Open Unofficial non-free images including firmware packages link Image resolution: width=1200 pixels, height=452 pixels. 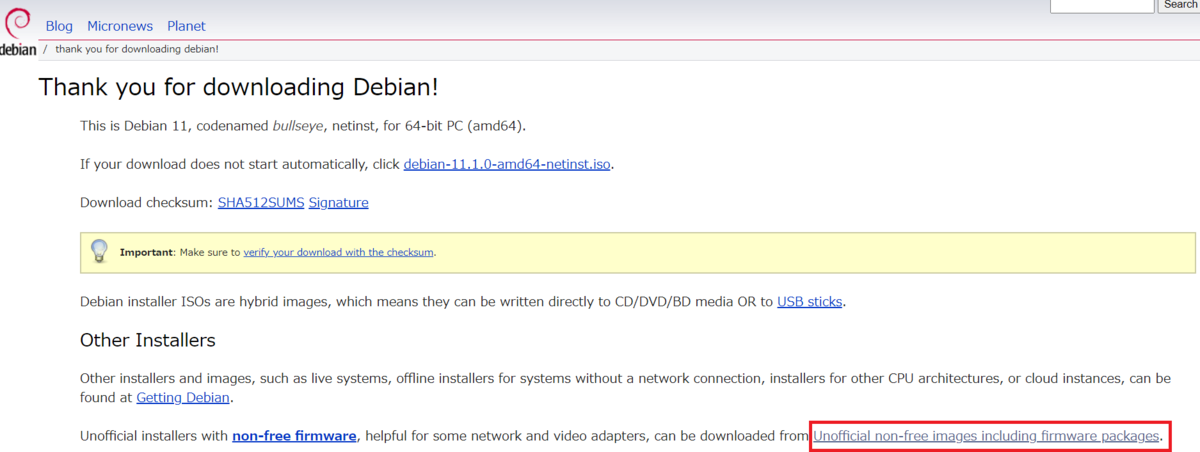coord(987,436)
